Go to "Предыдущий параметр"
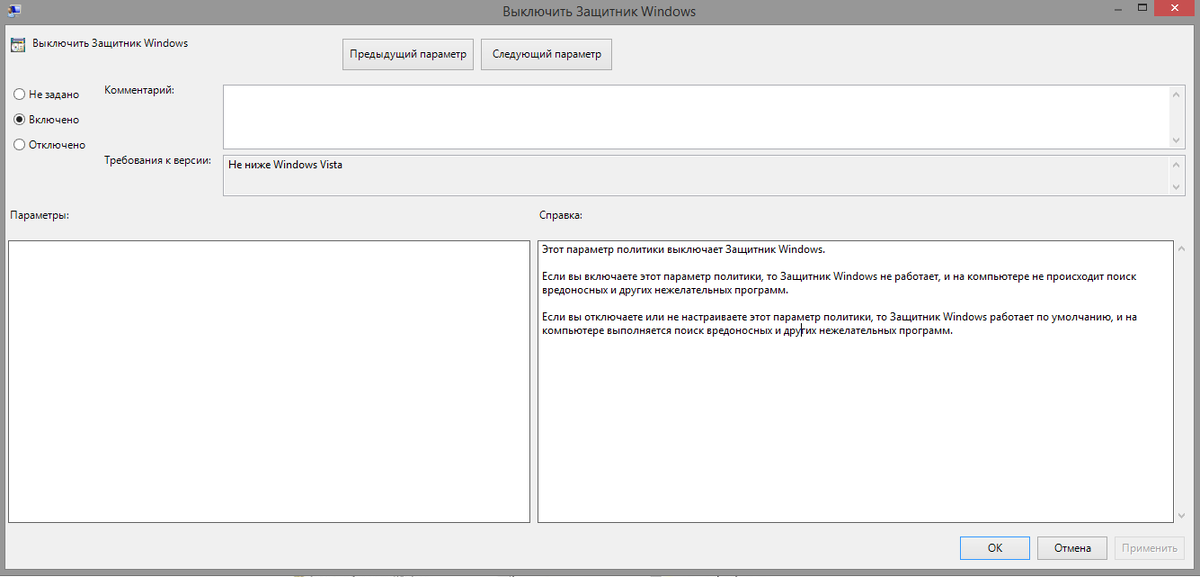1200x577 pixels. pos(408,54)
